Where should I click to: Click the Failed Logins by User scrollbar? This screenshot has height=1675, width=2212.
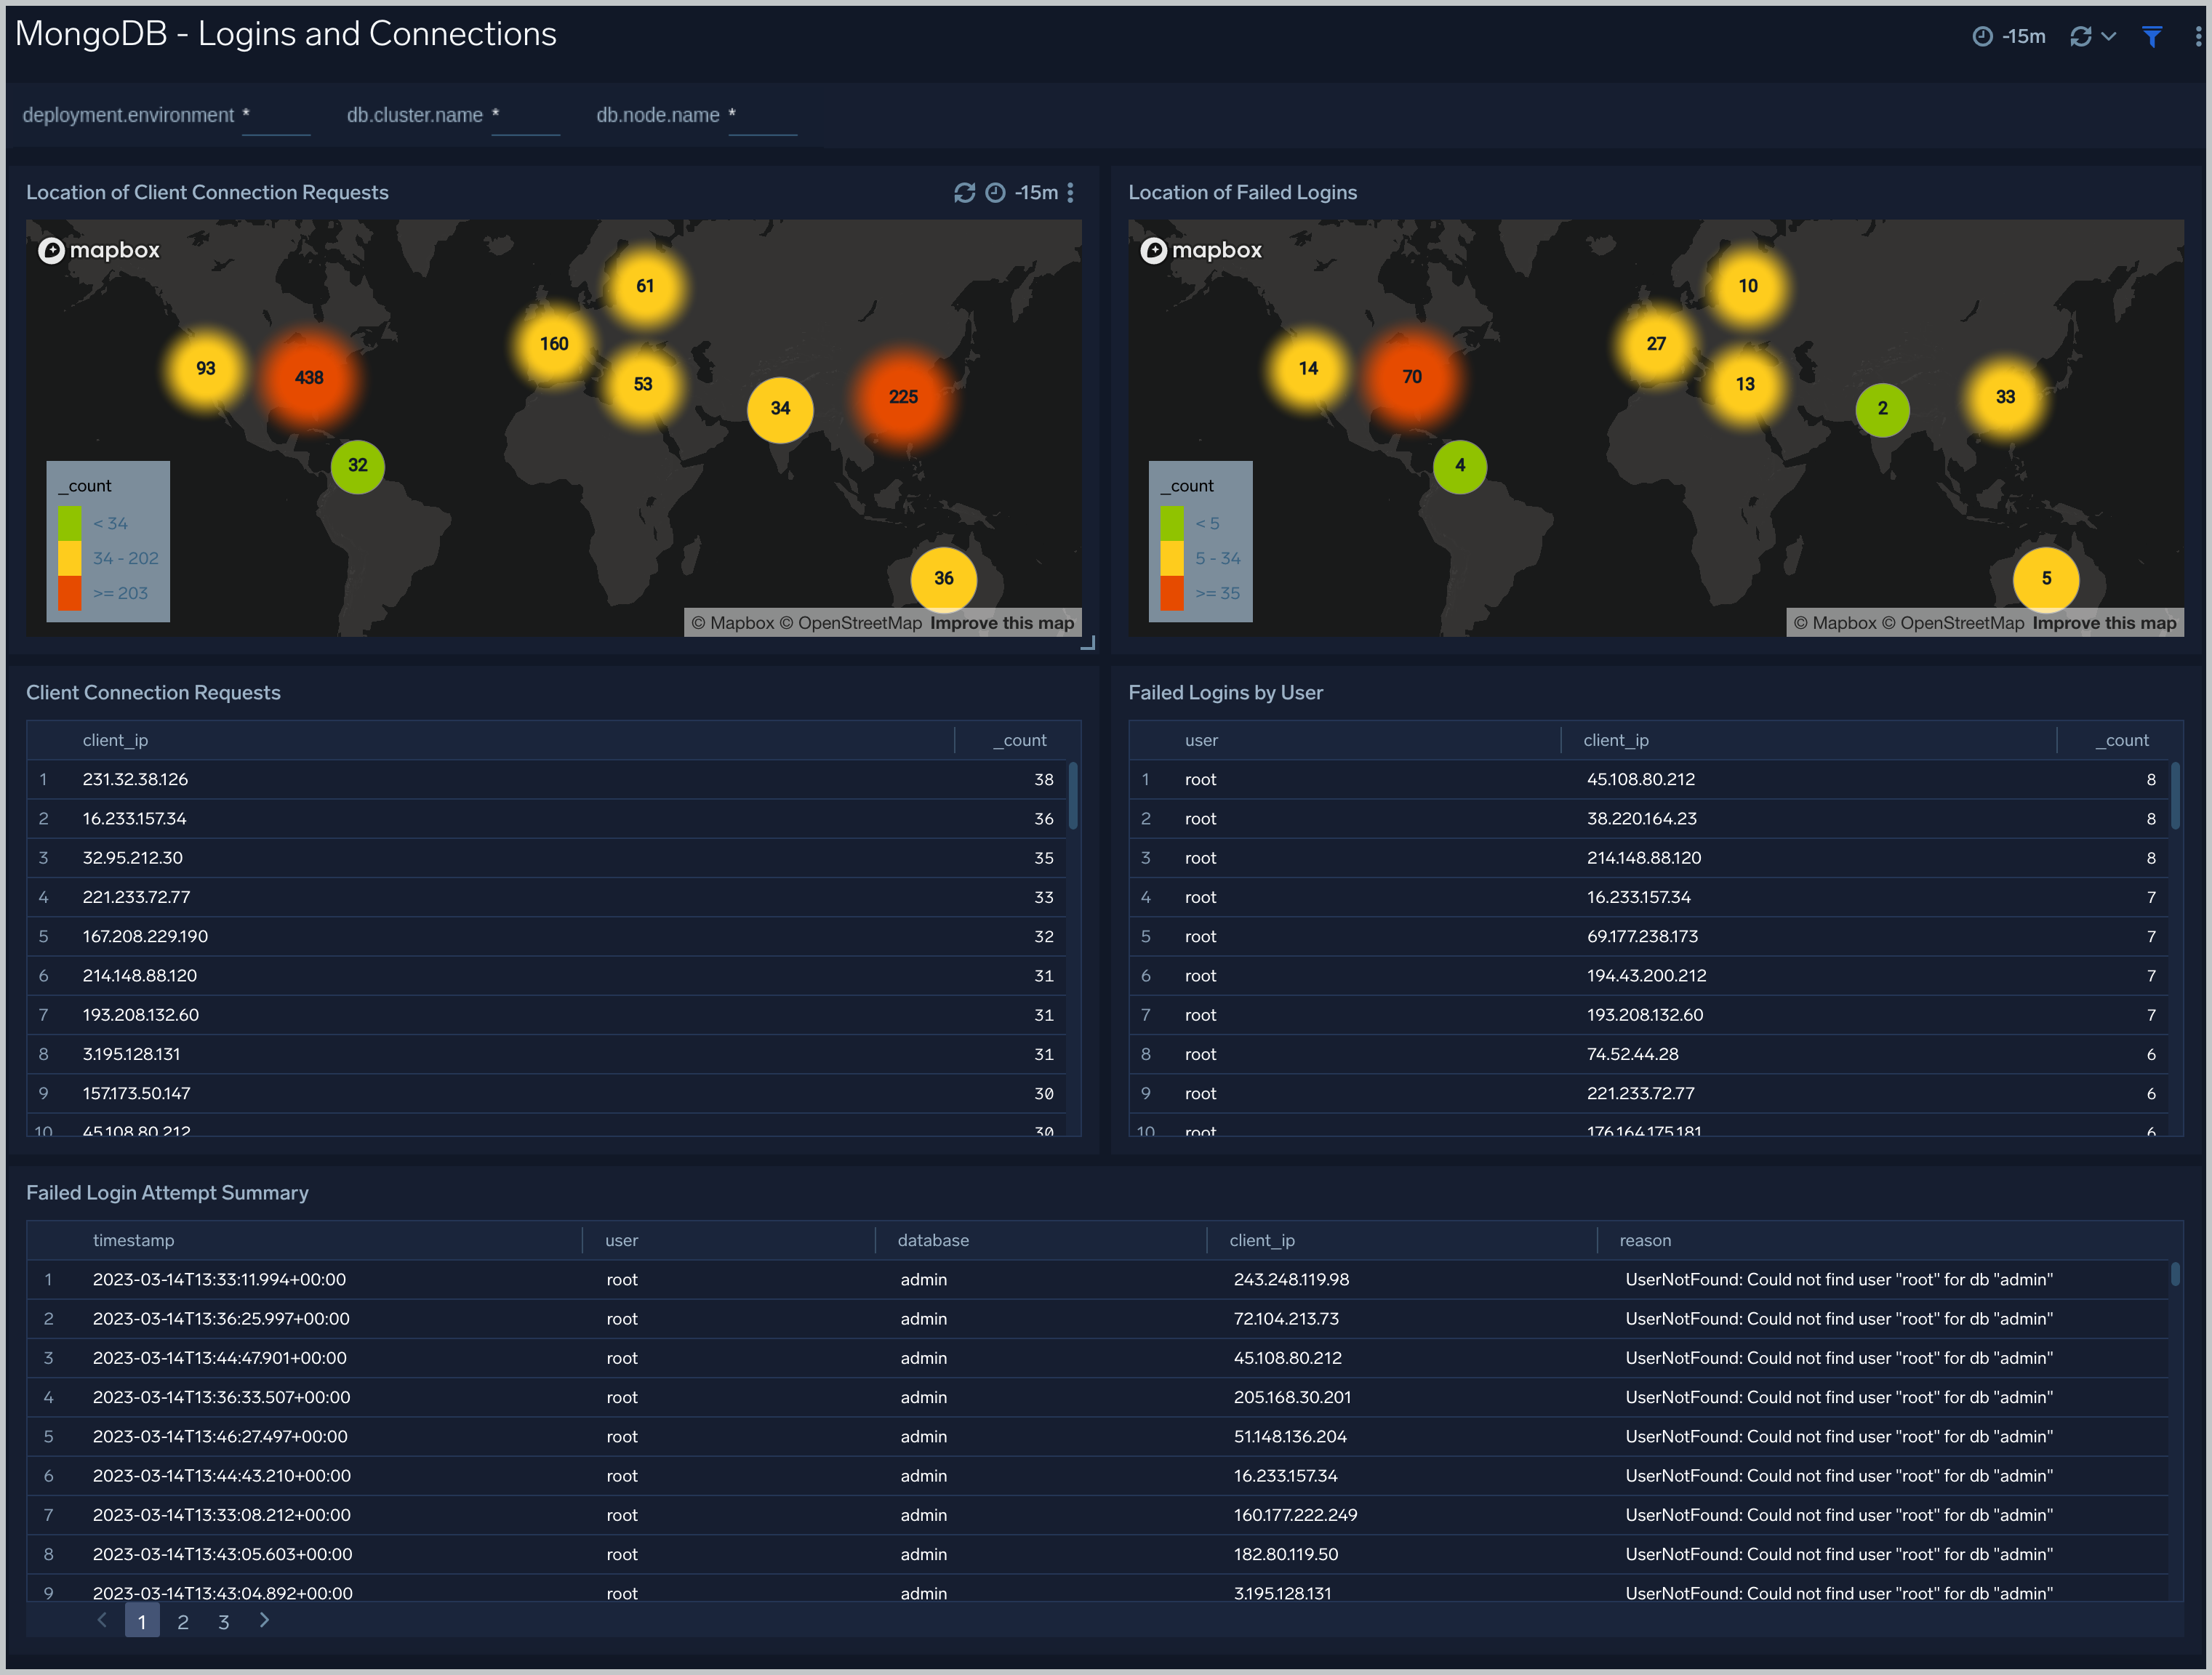(x=2175, y=796)
